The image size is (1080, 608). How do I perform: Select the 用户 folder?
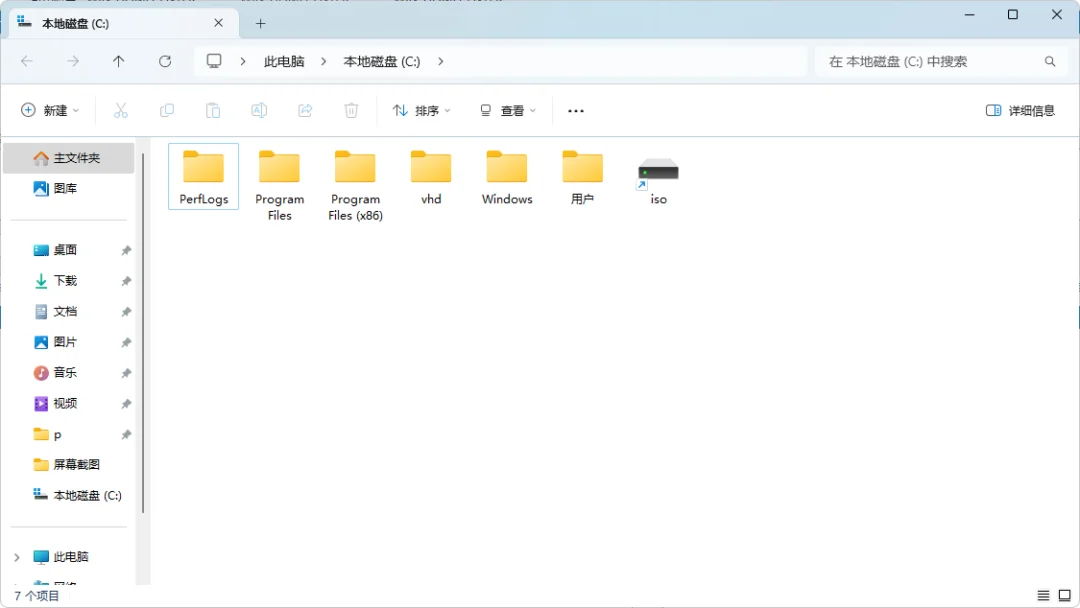(582, 177)
